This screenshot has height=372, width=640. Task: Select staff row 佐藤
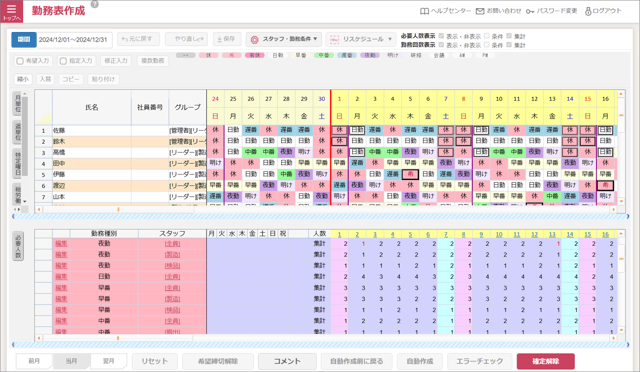click(x=121, y=131)
